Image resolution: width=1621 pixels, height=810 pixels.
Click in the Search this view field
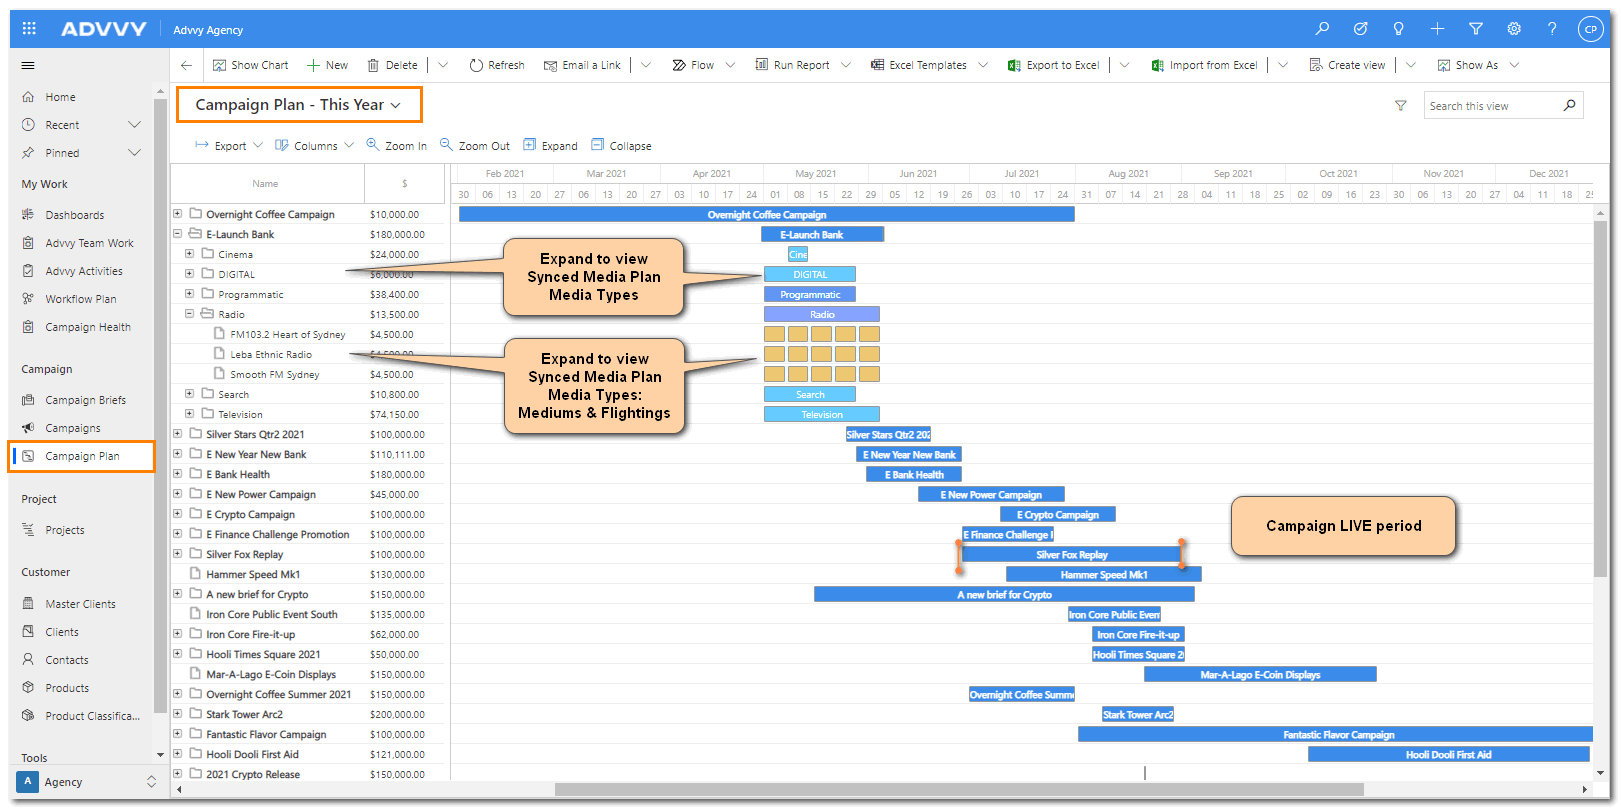(x=1492, y=106)
